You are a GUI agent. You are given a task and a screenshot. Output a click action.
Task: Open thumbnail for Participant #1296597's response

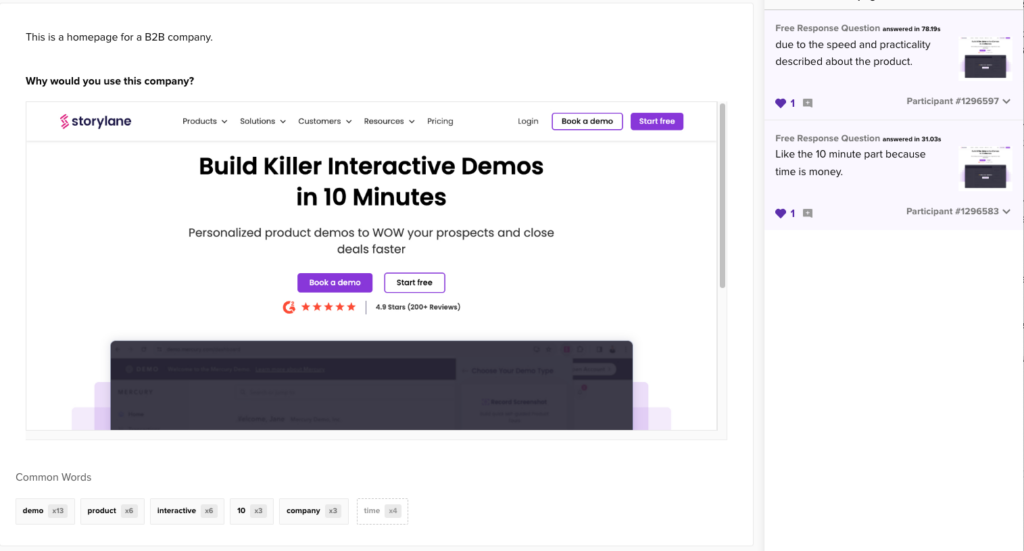[x=985, y=57]
